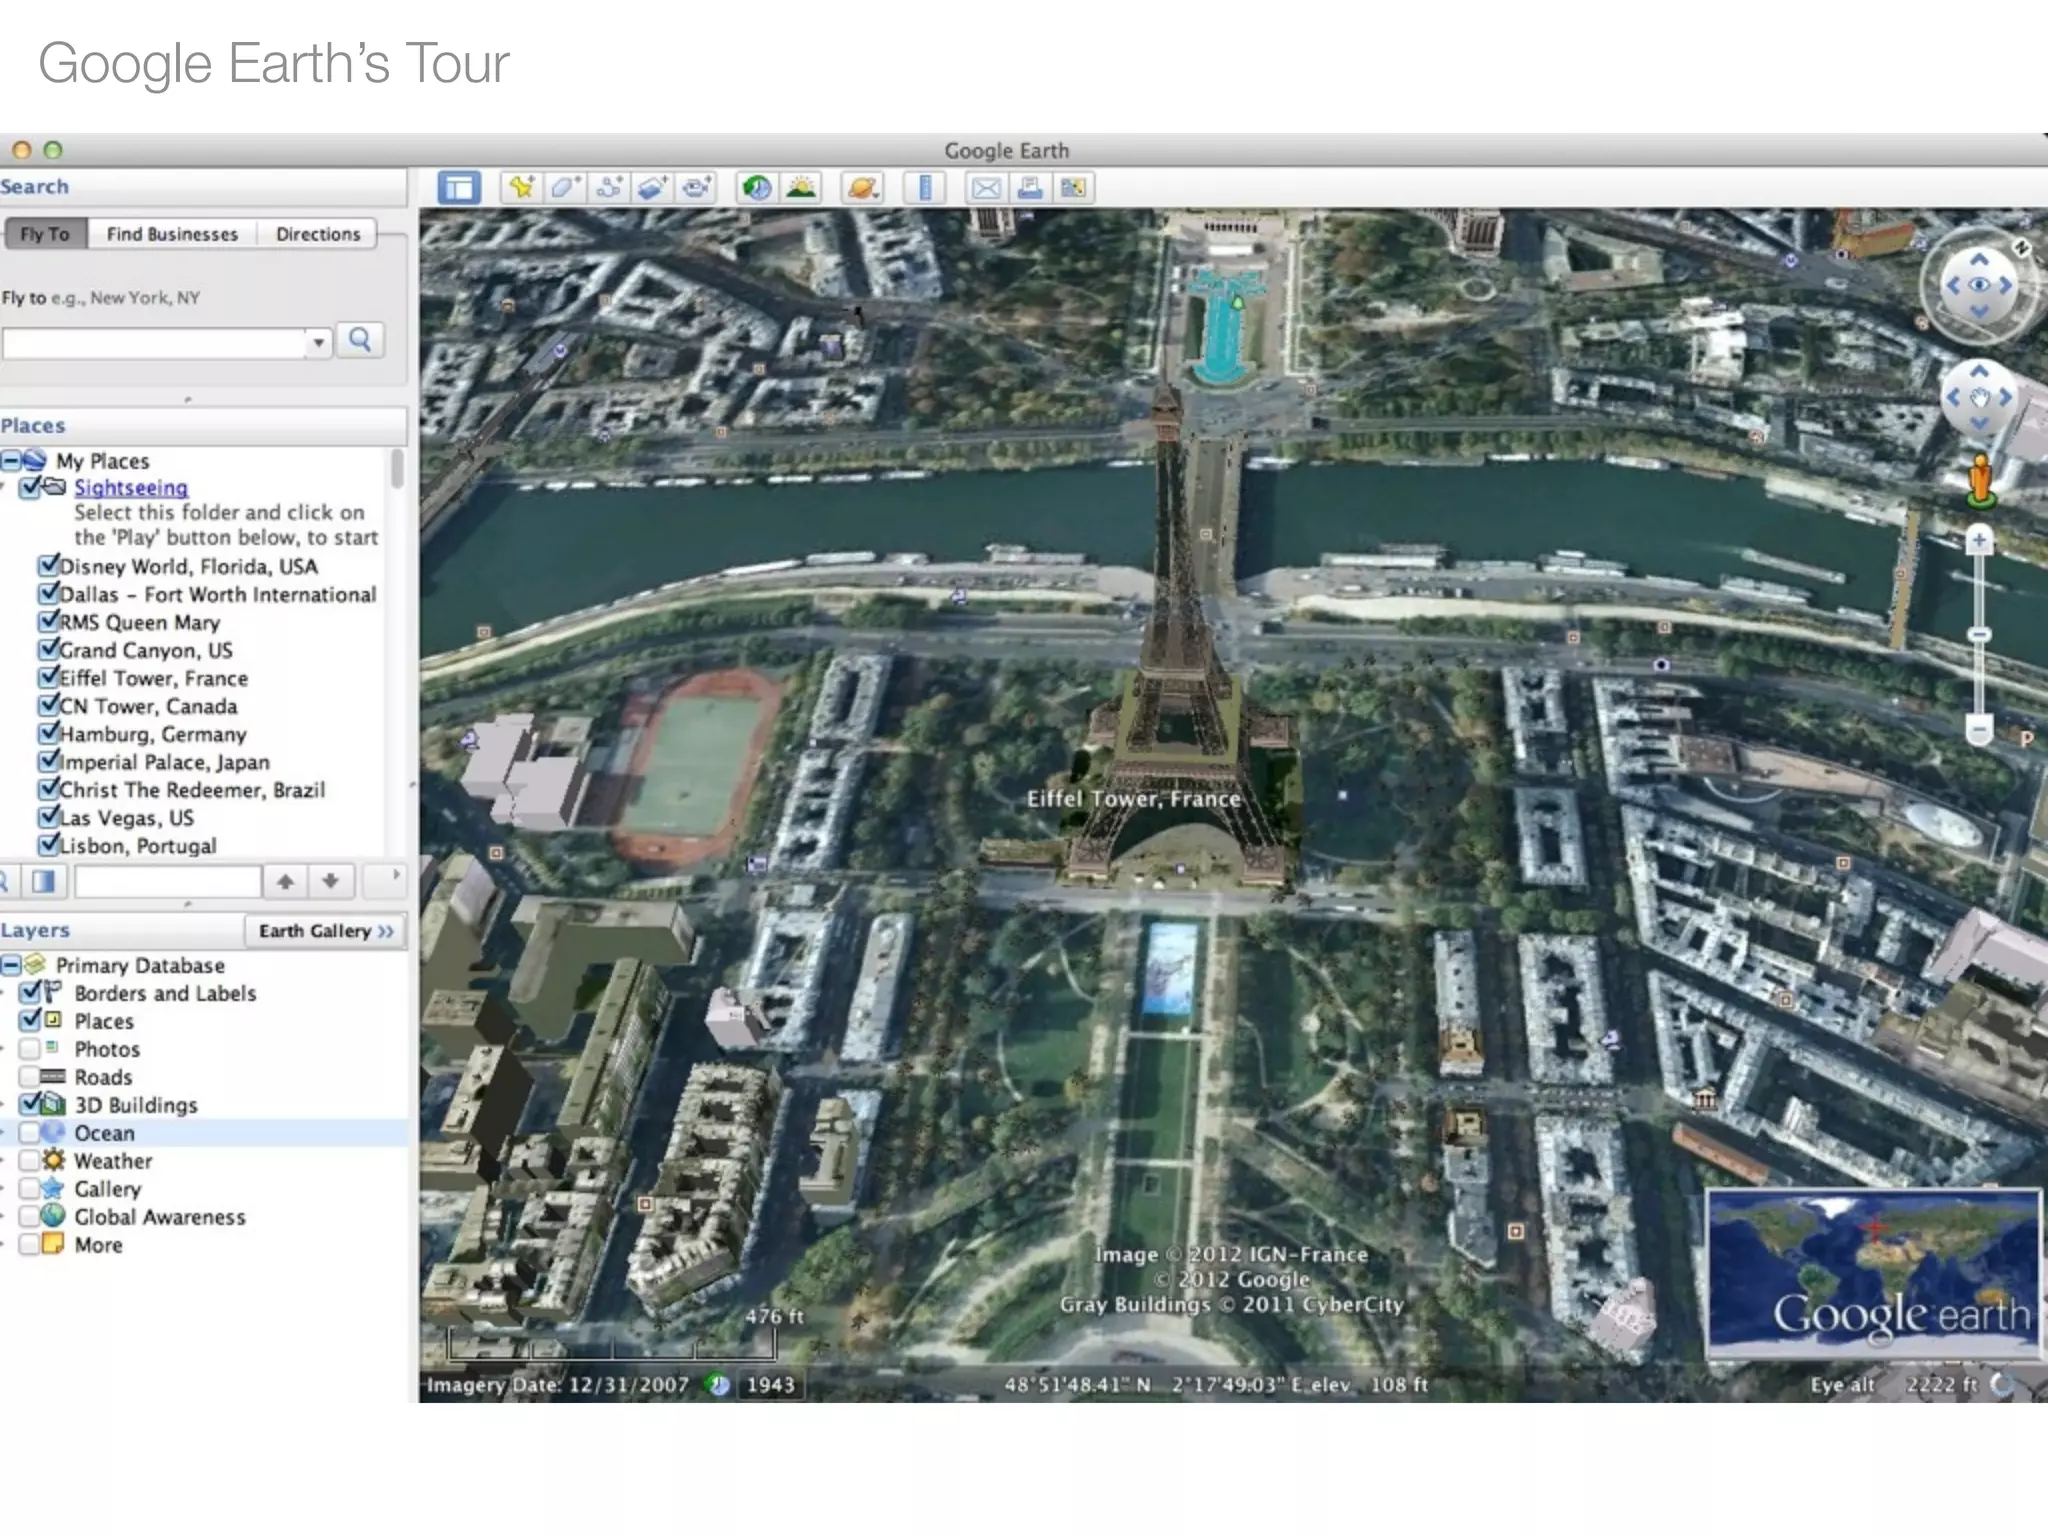Image resolution: width=2048 pixels, height=1536 pixels.
Task: Uncheck CN Tower, Canada checkbox
Action: 47,705
